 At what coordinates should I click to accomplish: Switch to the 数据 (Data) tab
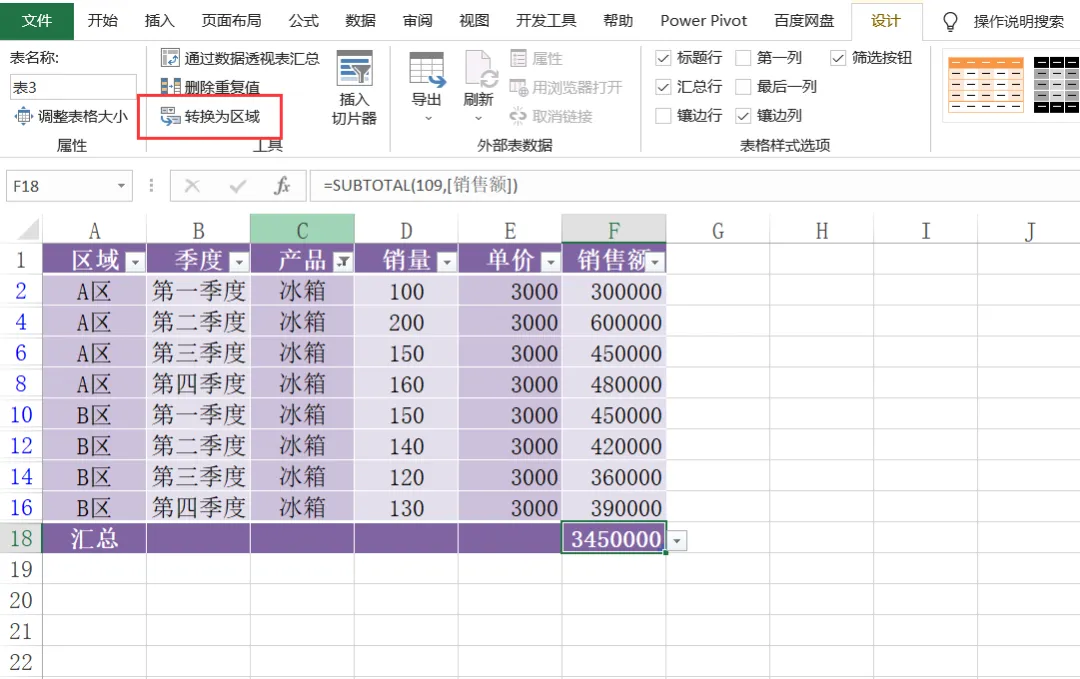coord(360,21)
